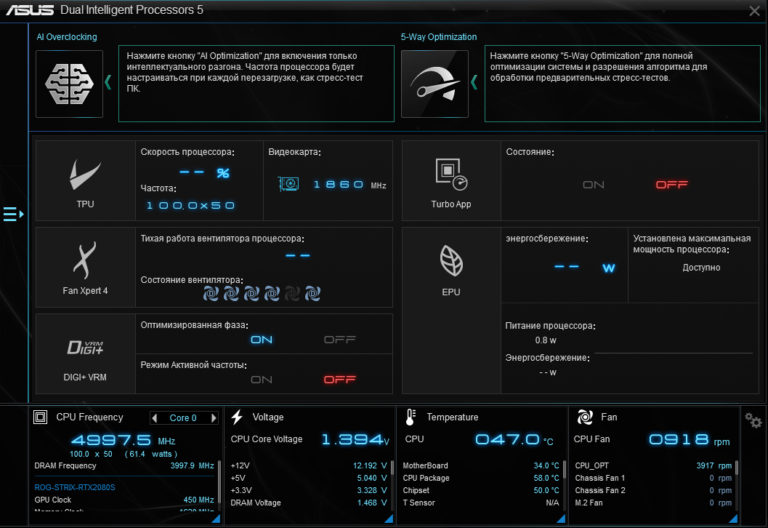Image resolution: width=768 pixels, height=528 pixels.
Task: Click the AI Overclocking heading
Action: click(67, 37)
